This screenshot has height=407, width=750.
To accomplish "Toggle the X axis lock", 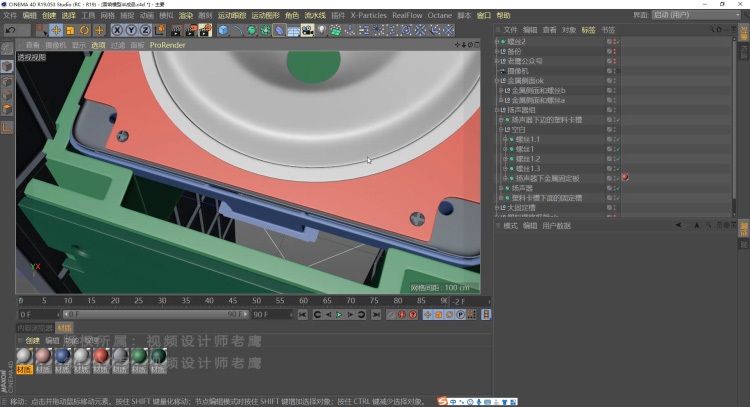I will [x=118, y=30].
